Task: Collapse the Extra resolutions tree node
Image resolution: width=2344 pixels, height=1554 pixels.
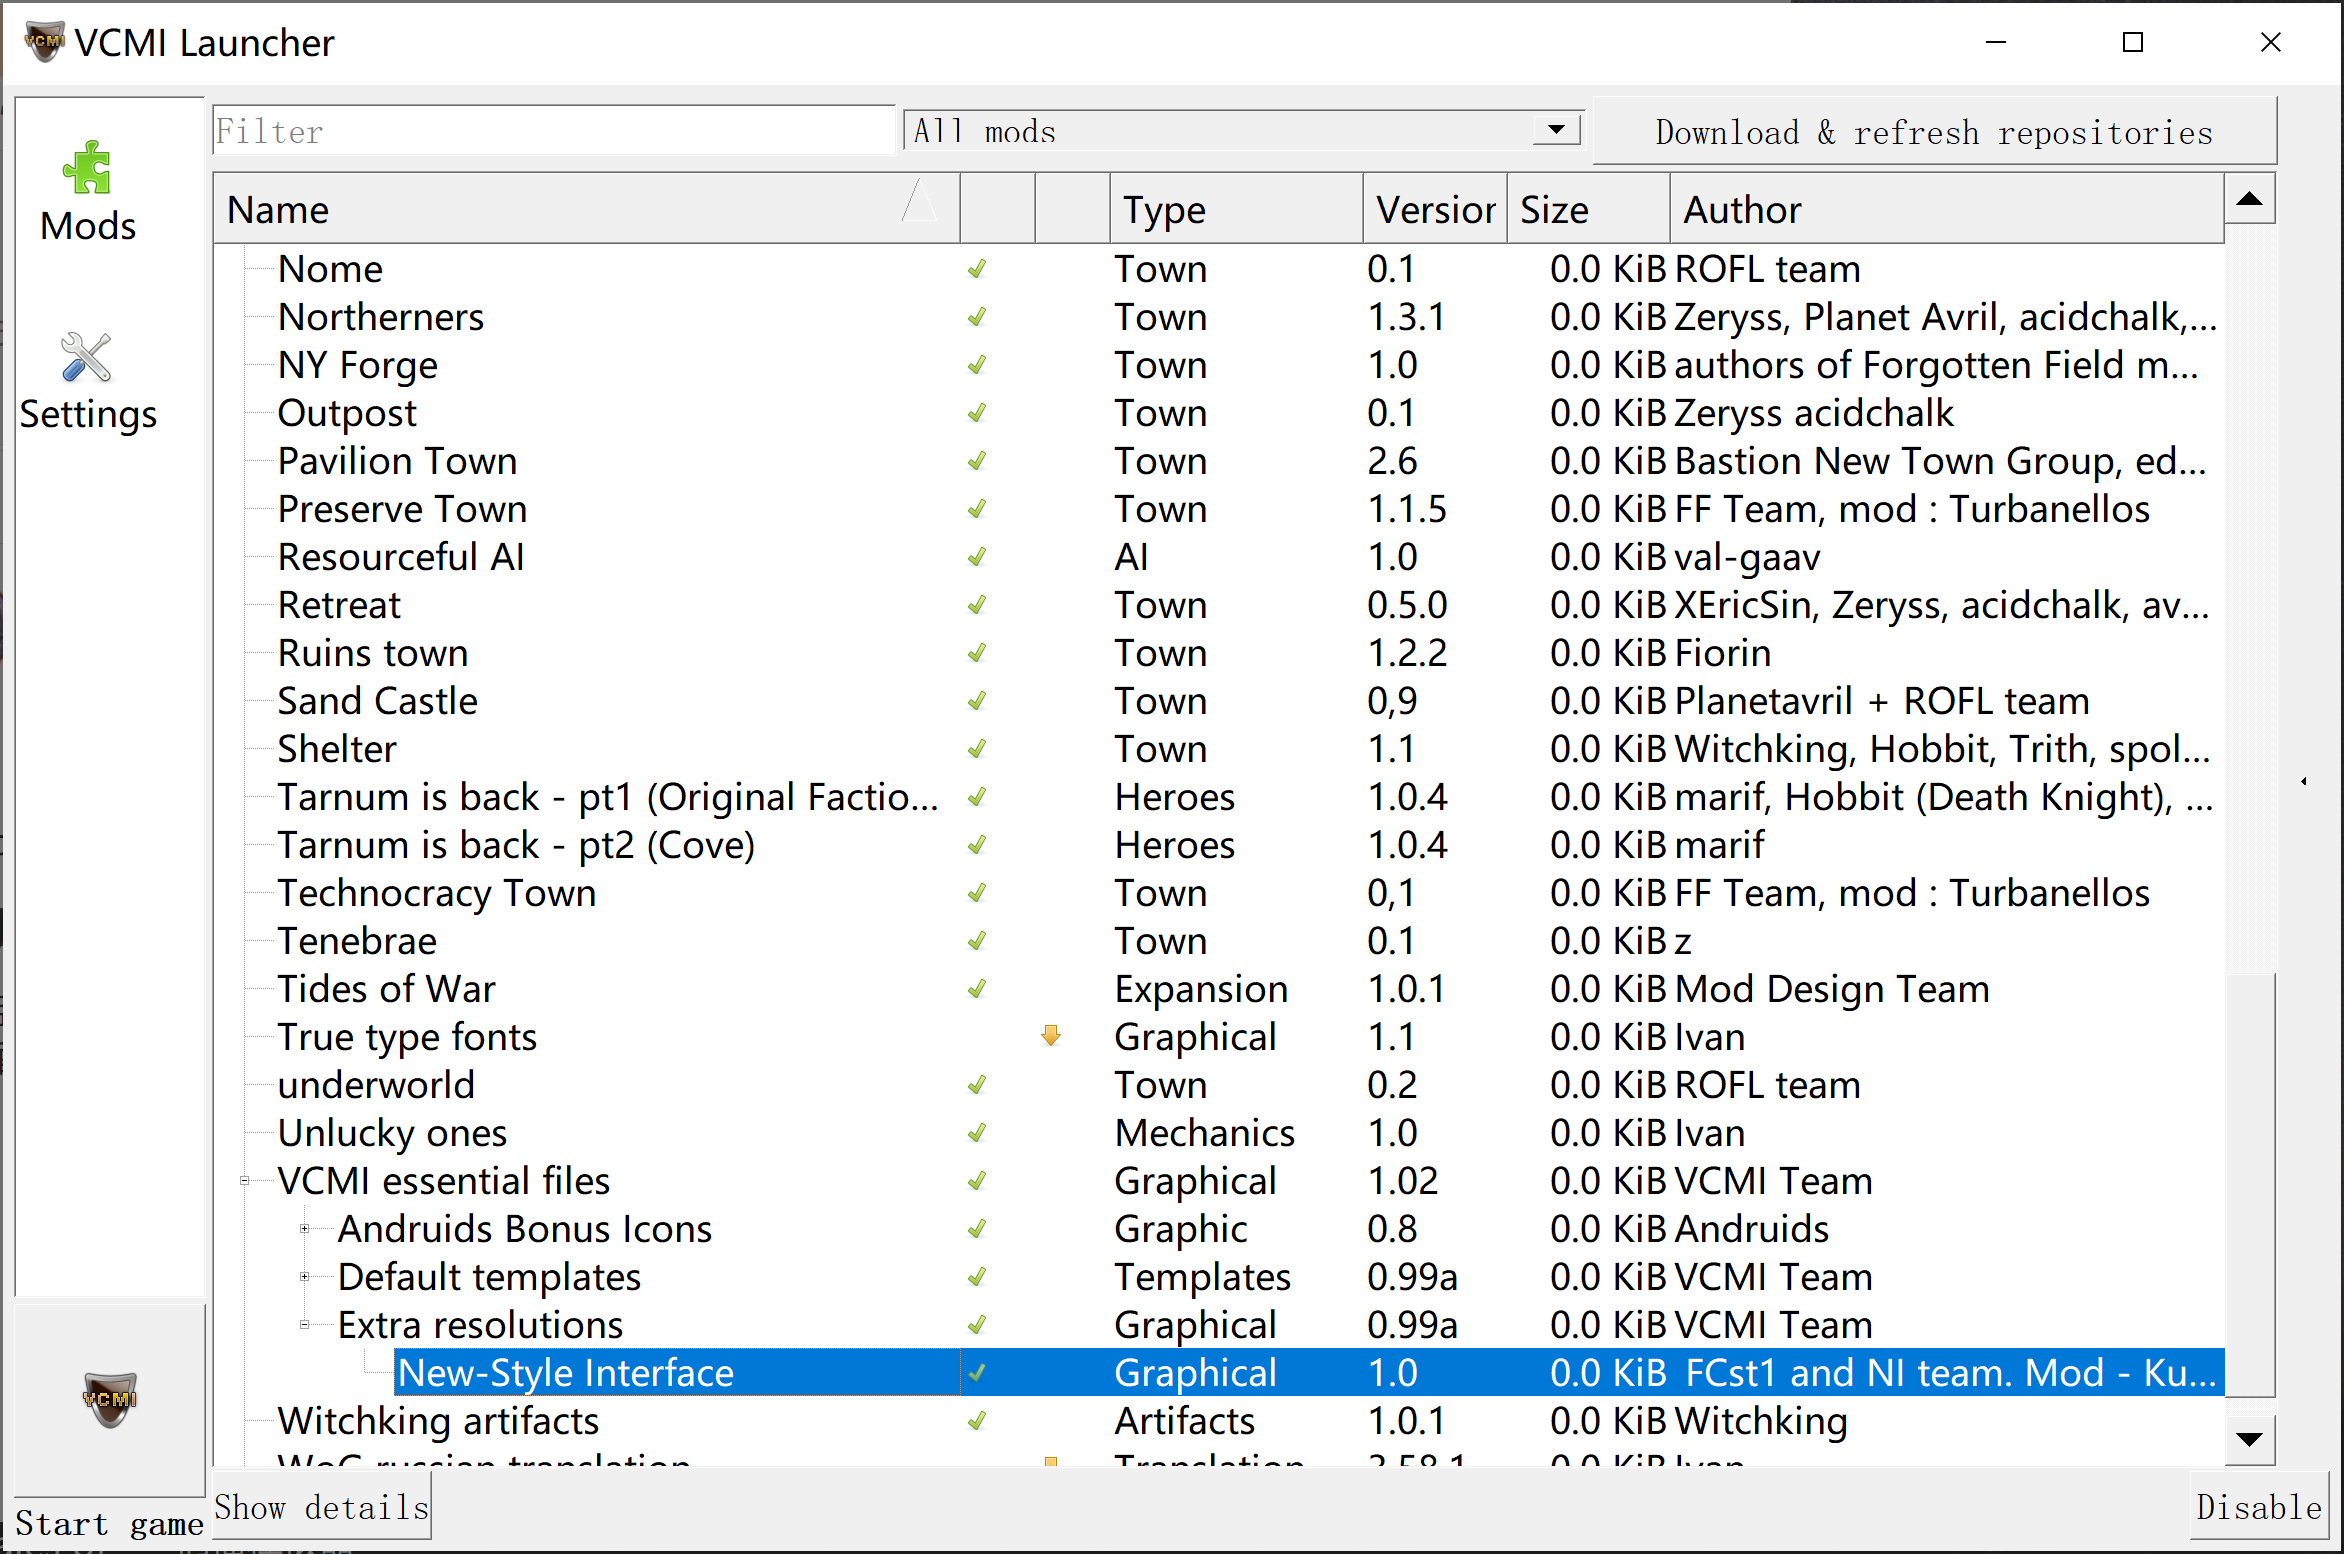Action: 305,1325
